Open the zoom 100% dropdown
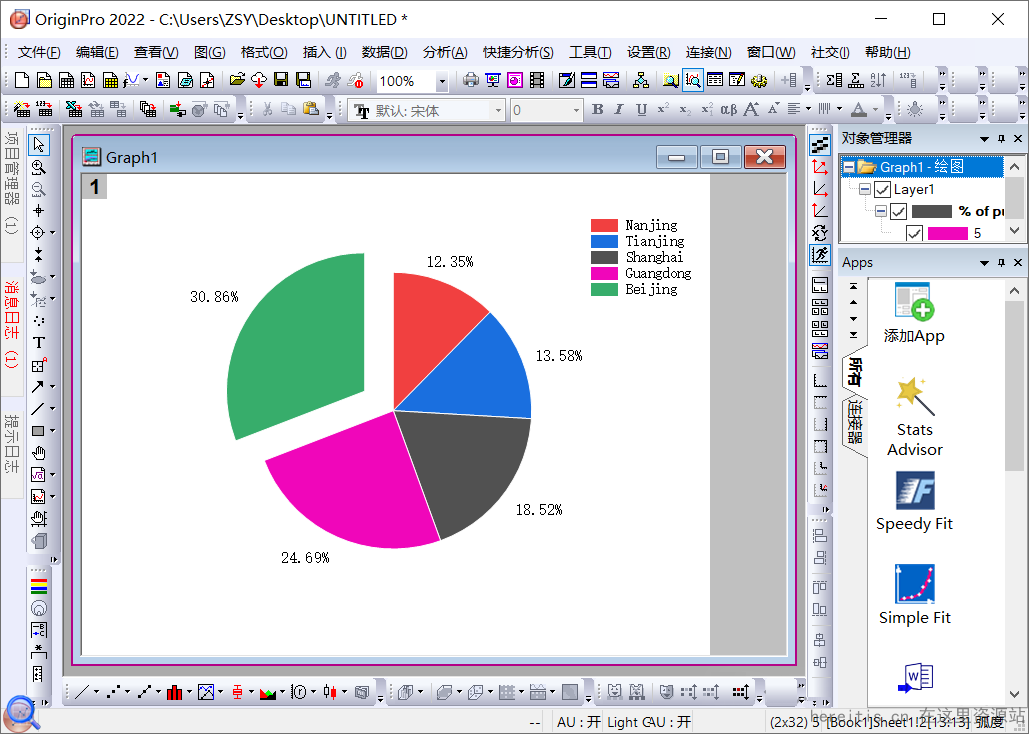 [x=442, y=81]
